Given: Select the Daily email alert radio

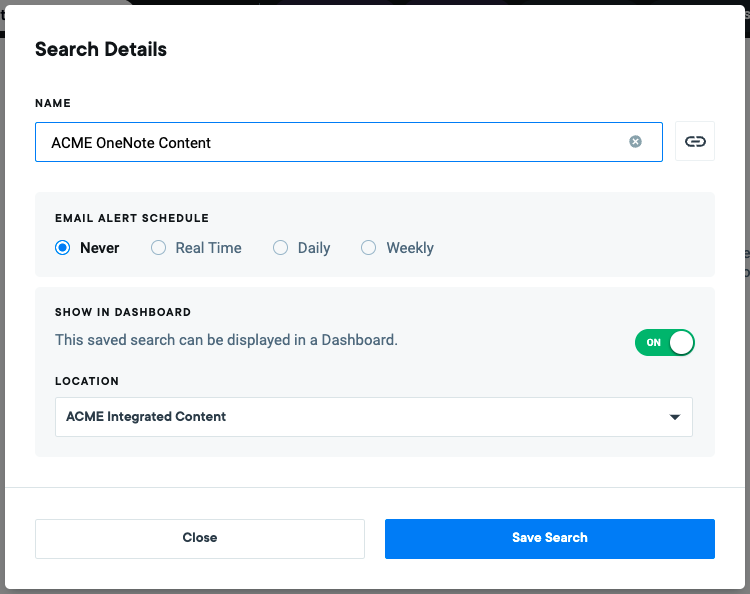Looking at the screenshot, I should coord(280,248).
